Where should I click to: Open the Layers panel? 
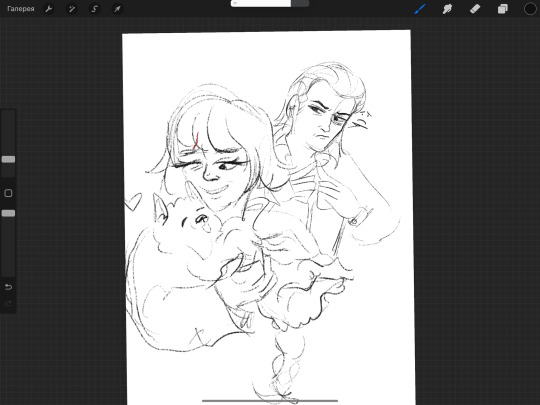(502, 9)
